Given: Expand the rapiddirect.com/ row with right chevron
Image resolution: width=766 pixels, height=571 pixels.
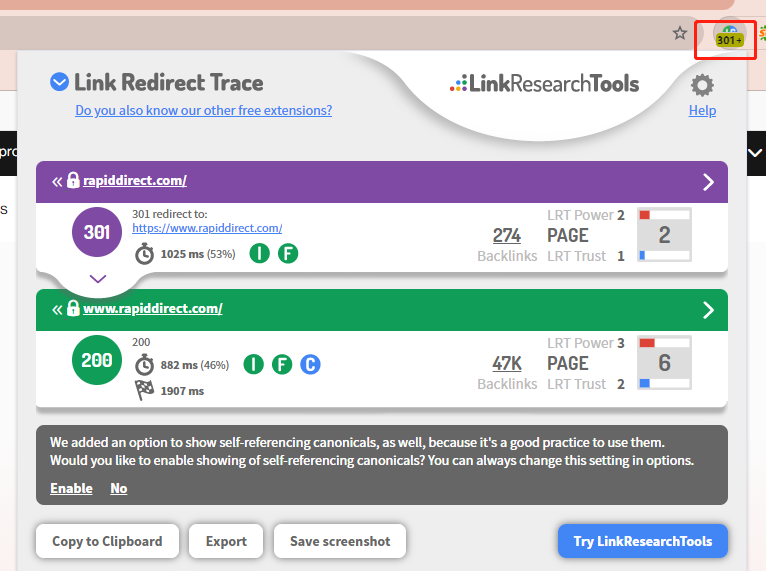Looking at the screenshot, I should point(708,182).
